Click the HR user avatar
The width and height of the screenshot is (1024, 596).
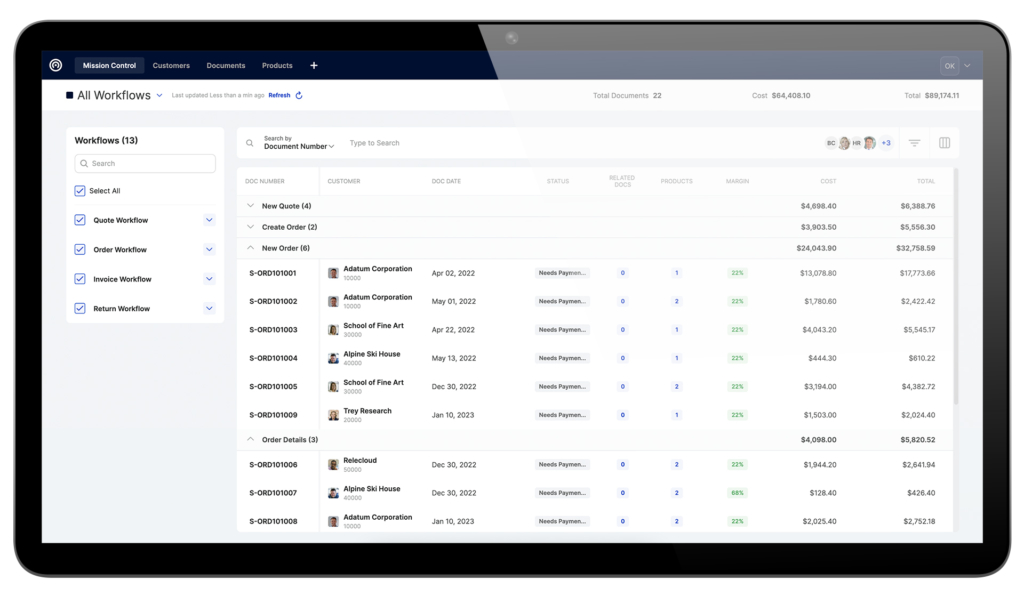coord(856,143)
